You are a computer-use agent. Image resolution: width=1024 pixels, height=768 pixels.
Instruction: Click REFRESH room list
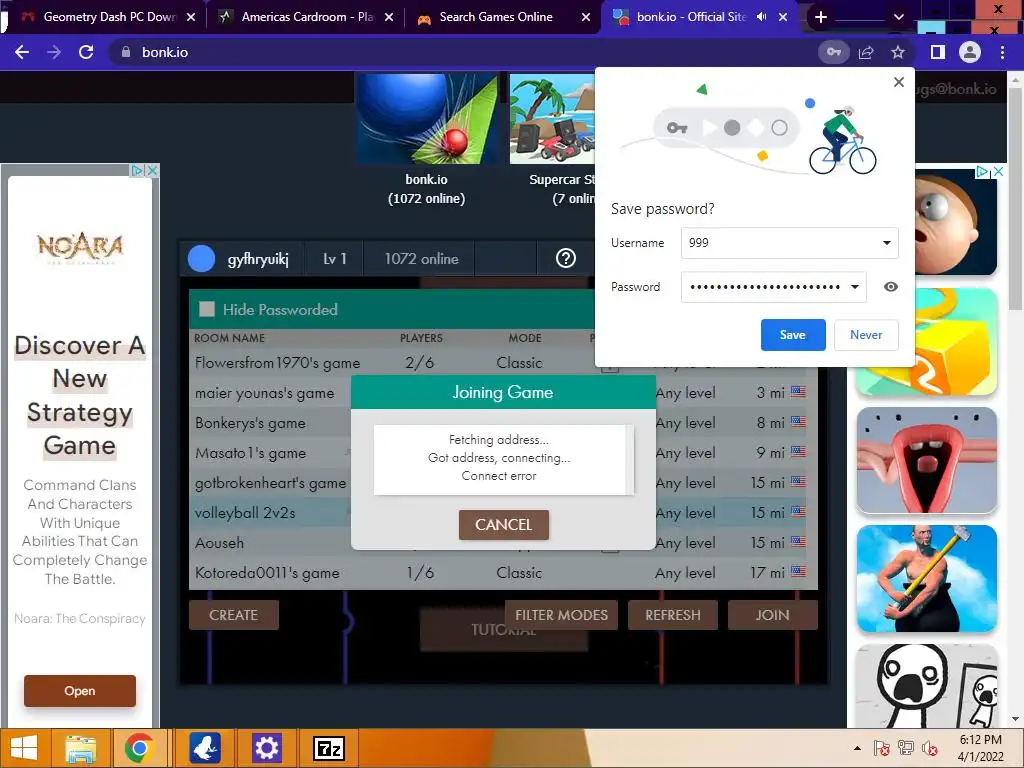tap(673, 615)
